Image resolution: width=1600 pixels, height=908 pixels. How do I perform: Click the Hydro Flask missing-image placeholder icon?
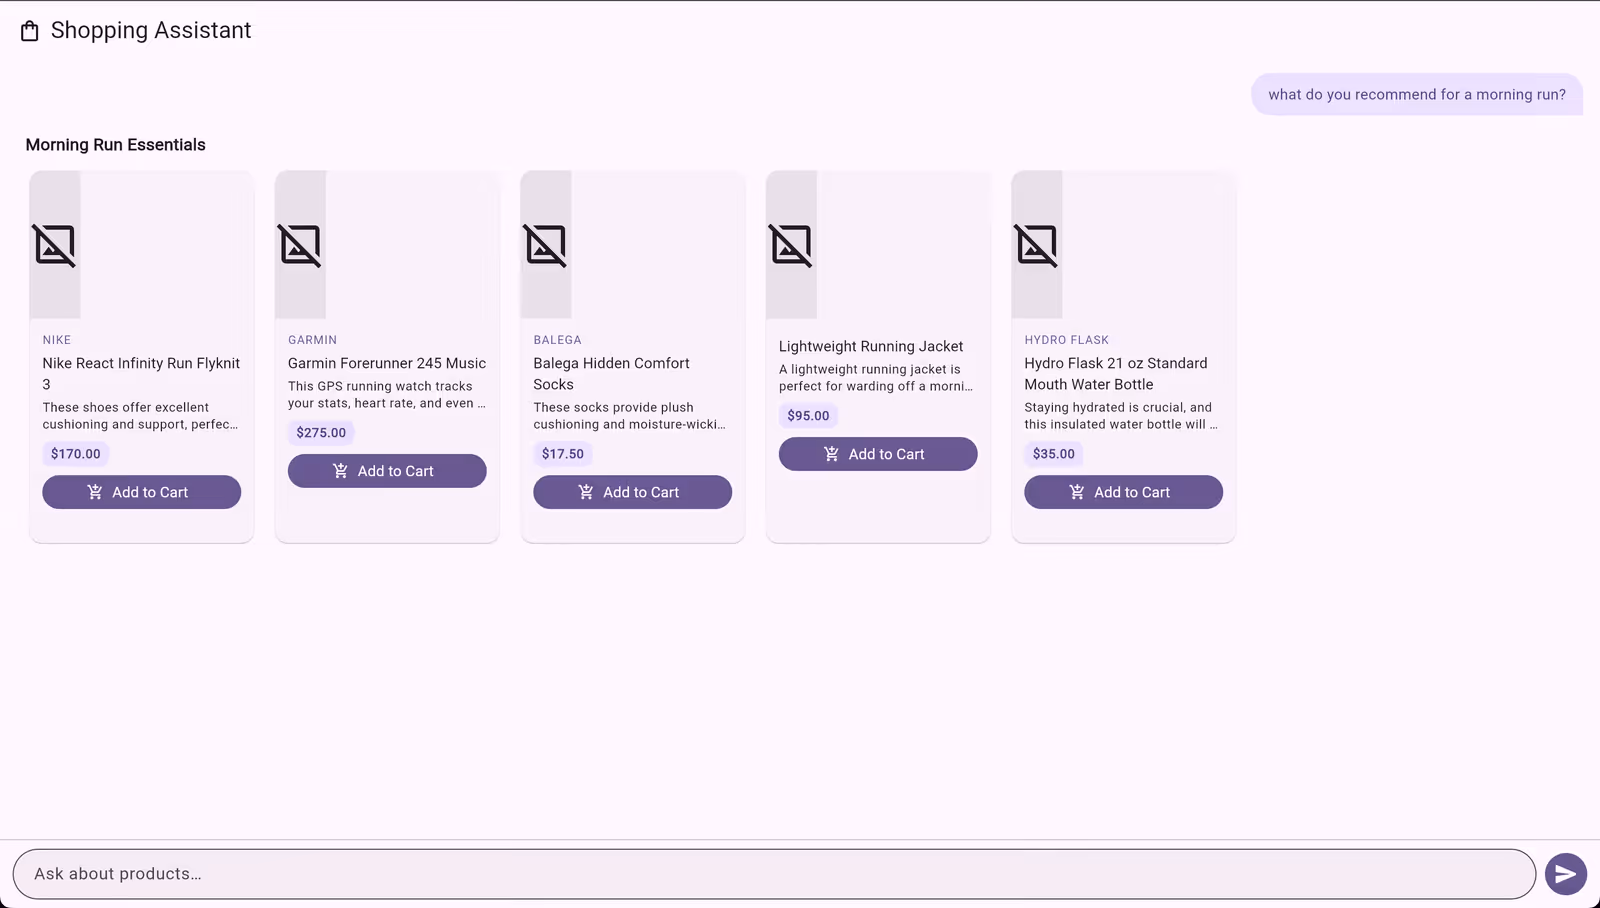pos(1037,245)
